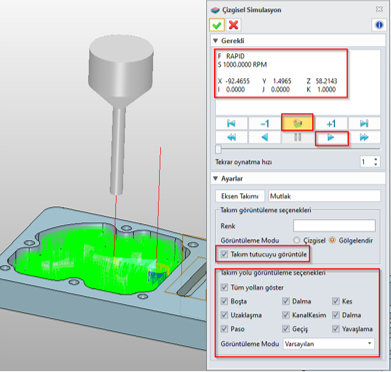Click the fast rewind double-arrow button
The image size is (391, 372).
(231, 137)
